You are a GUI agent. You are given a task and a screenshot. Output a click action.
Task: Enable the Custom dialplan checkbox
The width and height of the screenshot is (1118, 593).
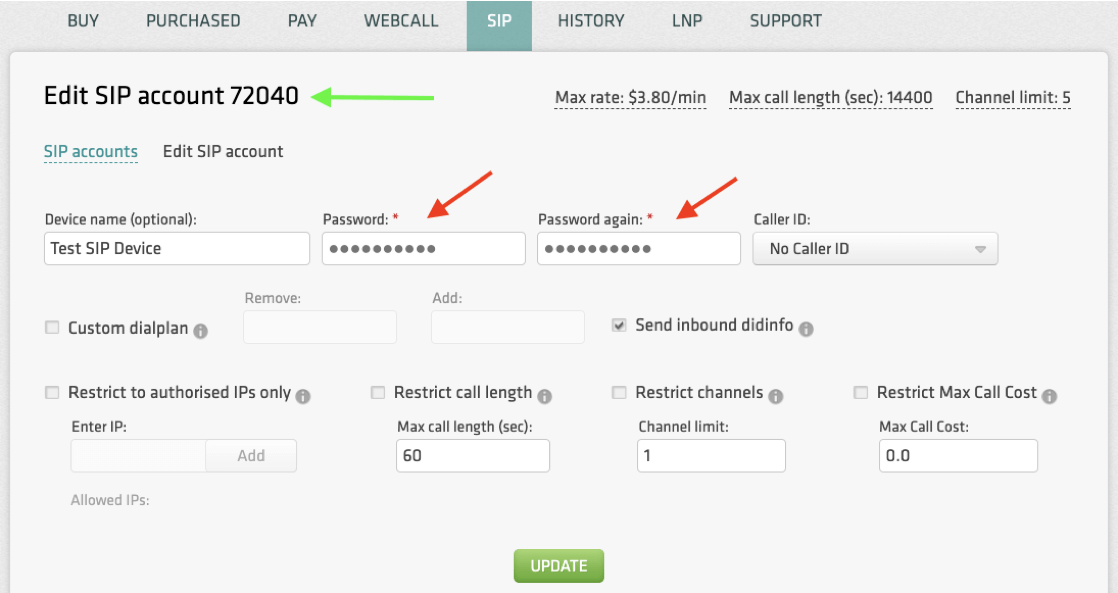click(52, 327)
